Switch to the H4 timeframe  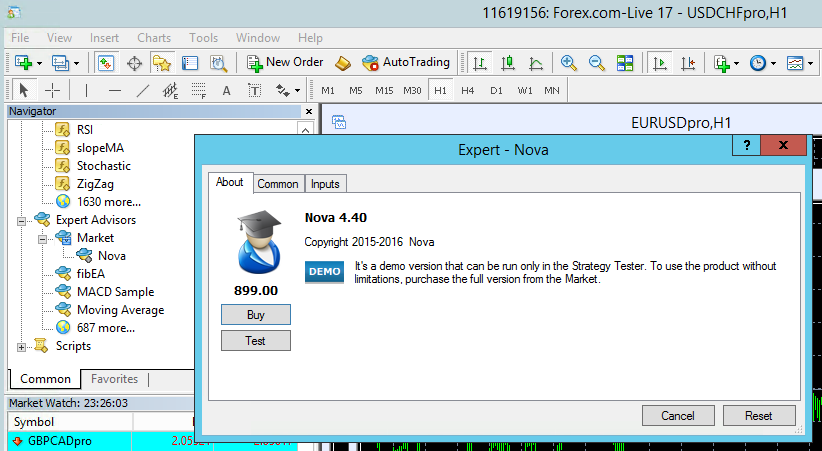point(468,90)
